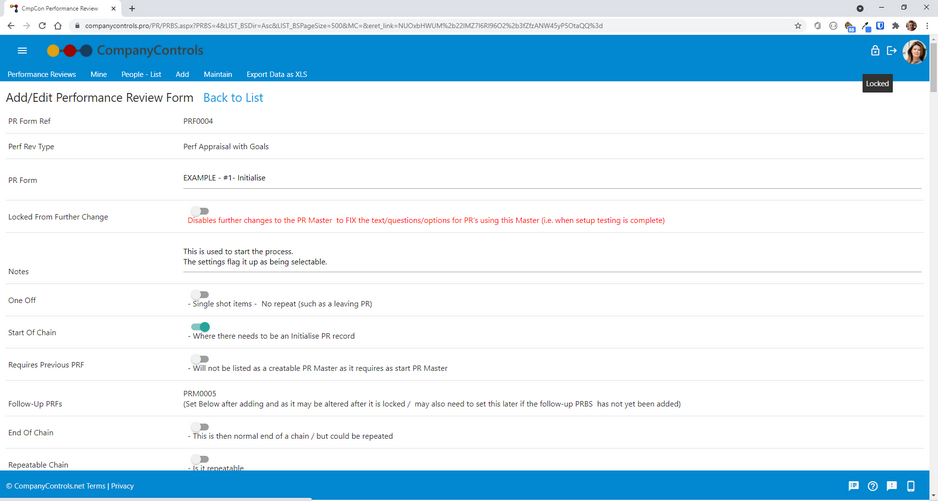Toggle the End Of Chain switch
938x501 pixels.
[200, 427]
